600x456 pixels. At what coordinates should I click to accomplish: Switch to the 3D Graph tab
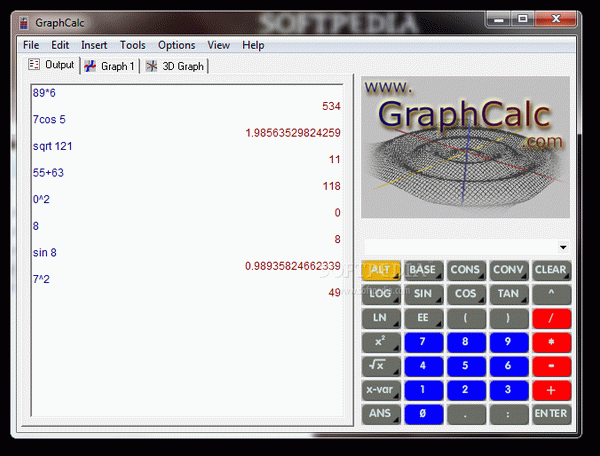[175, 66]
